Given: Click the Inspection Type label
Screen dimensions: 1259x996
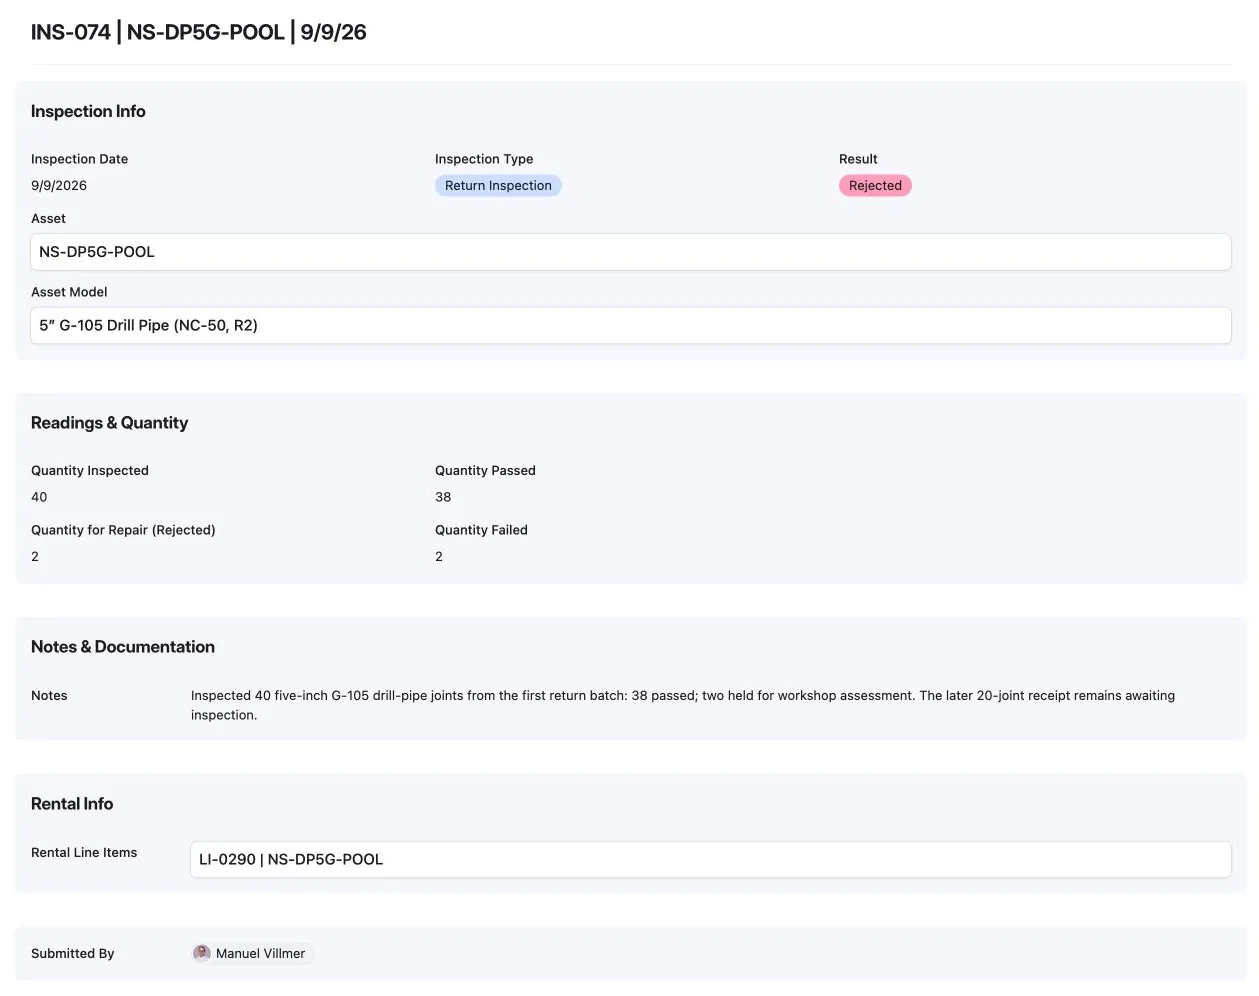Looking at the screenshot, I should coord(484,159).
